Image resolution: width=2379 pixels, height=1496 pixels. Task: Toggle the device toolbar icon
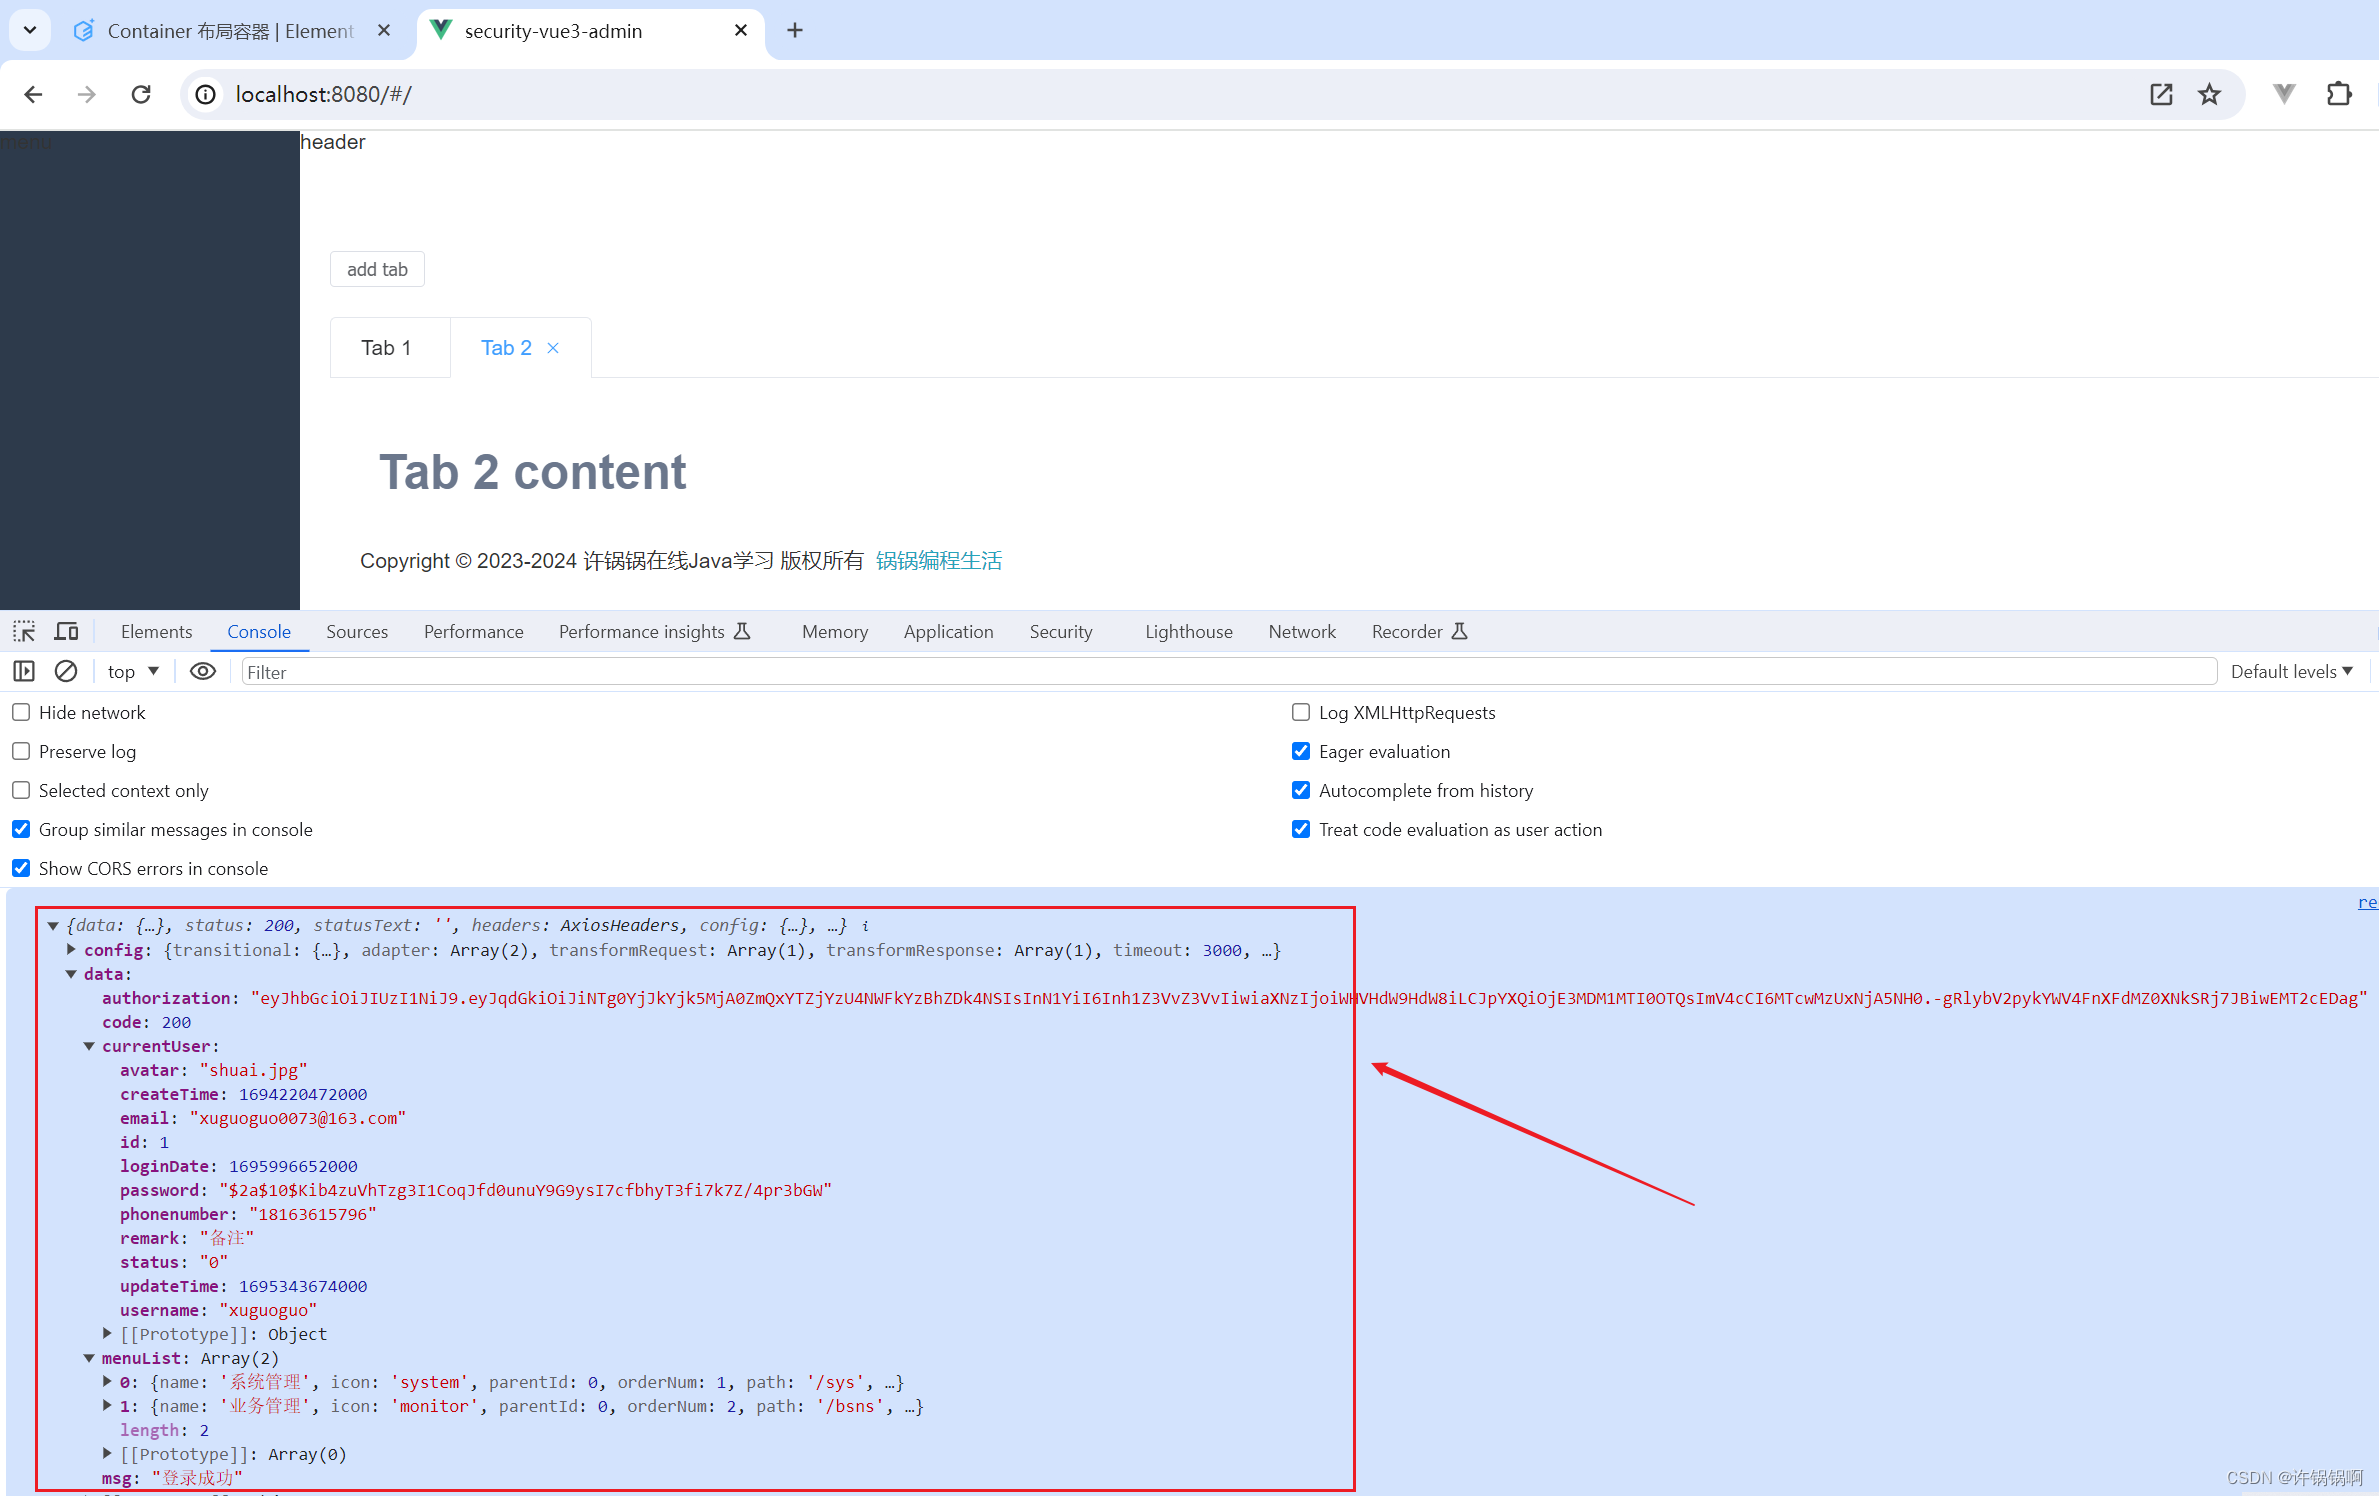point(66,631)
